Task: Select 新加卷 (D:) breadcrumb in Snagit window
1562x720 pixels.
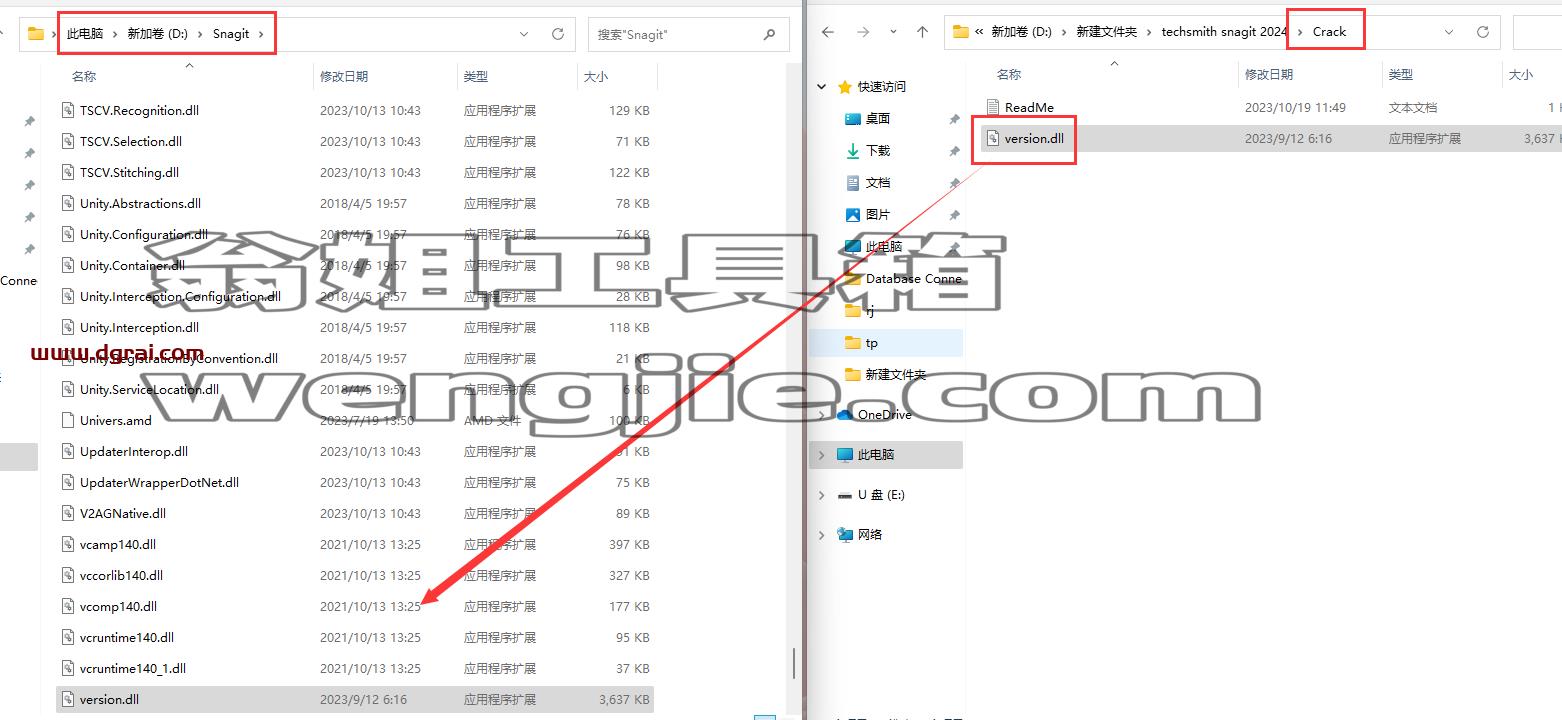Action: (x=157, y=34)
